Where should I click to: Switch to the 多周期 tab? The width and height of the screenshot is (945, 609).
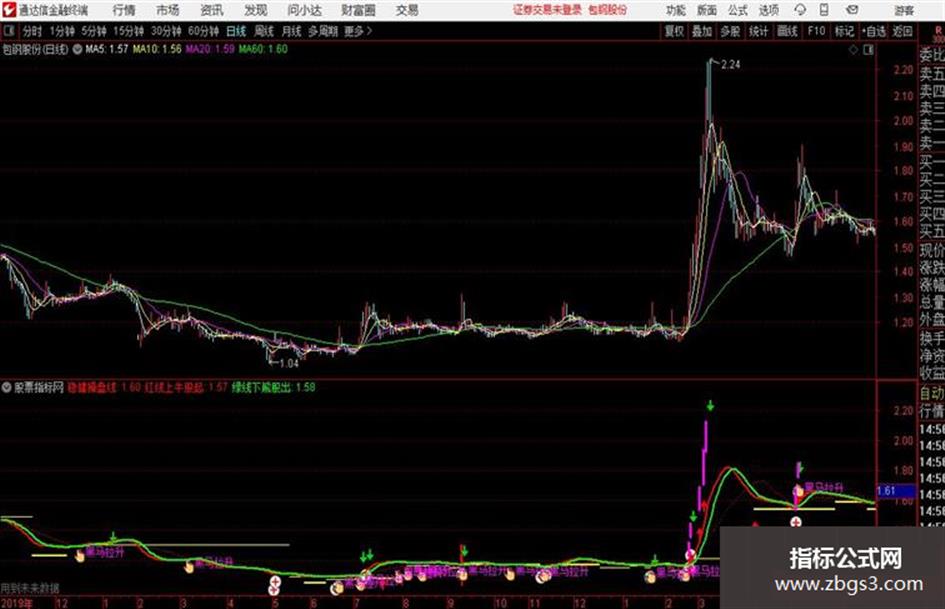323,31
